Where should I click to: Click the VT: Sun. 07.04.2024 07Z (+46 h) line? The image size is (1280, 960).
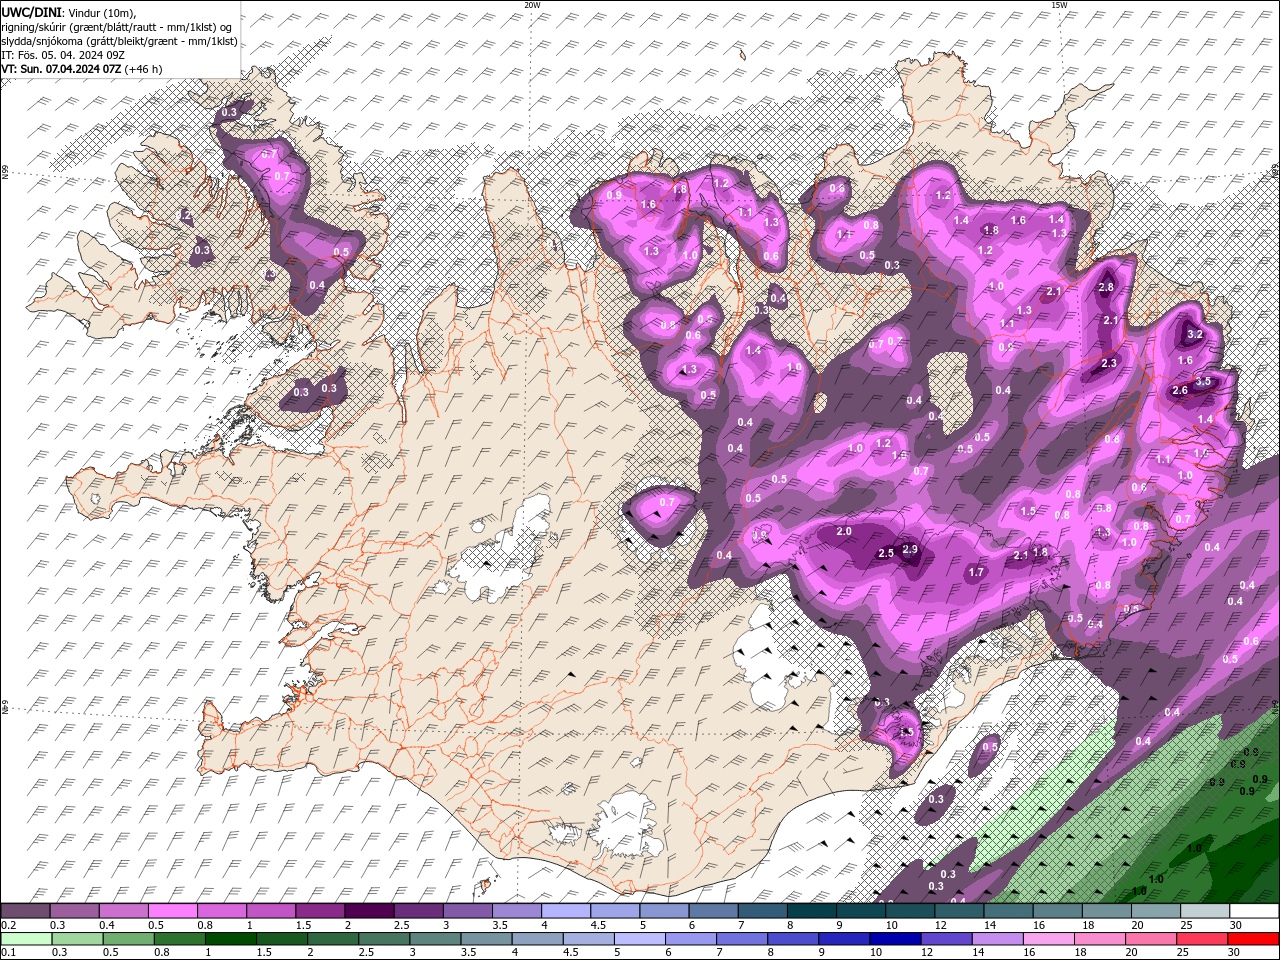(82, 69)
